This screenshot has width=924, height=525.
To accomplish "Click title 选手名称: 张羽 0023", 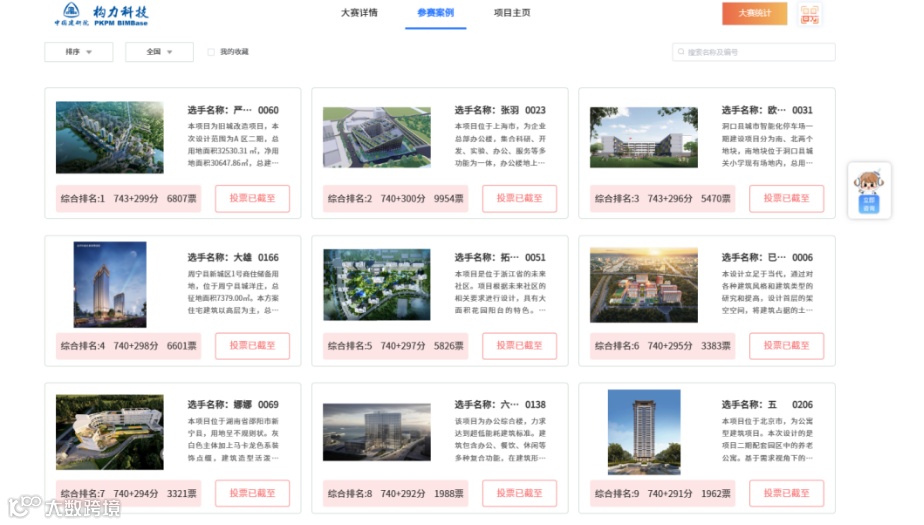I will tap(500, 110).
